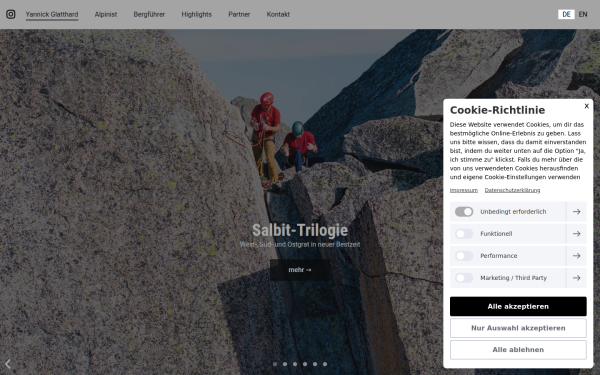This screenshot has width=600, height=375.
Task: Enable the Funktionell cookies switch
Action: coord(464,234)
